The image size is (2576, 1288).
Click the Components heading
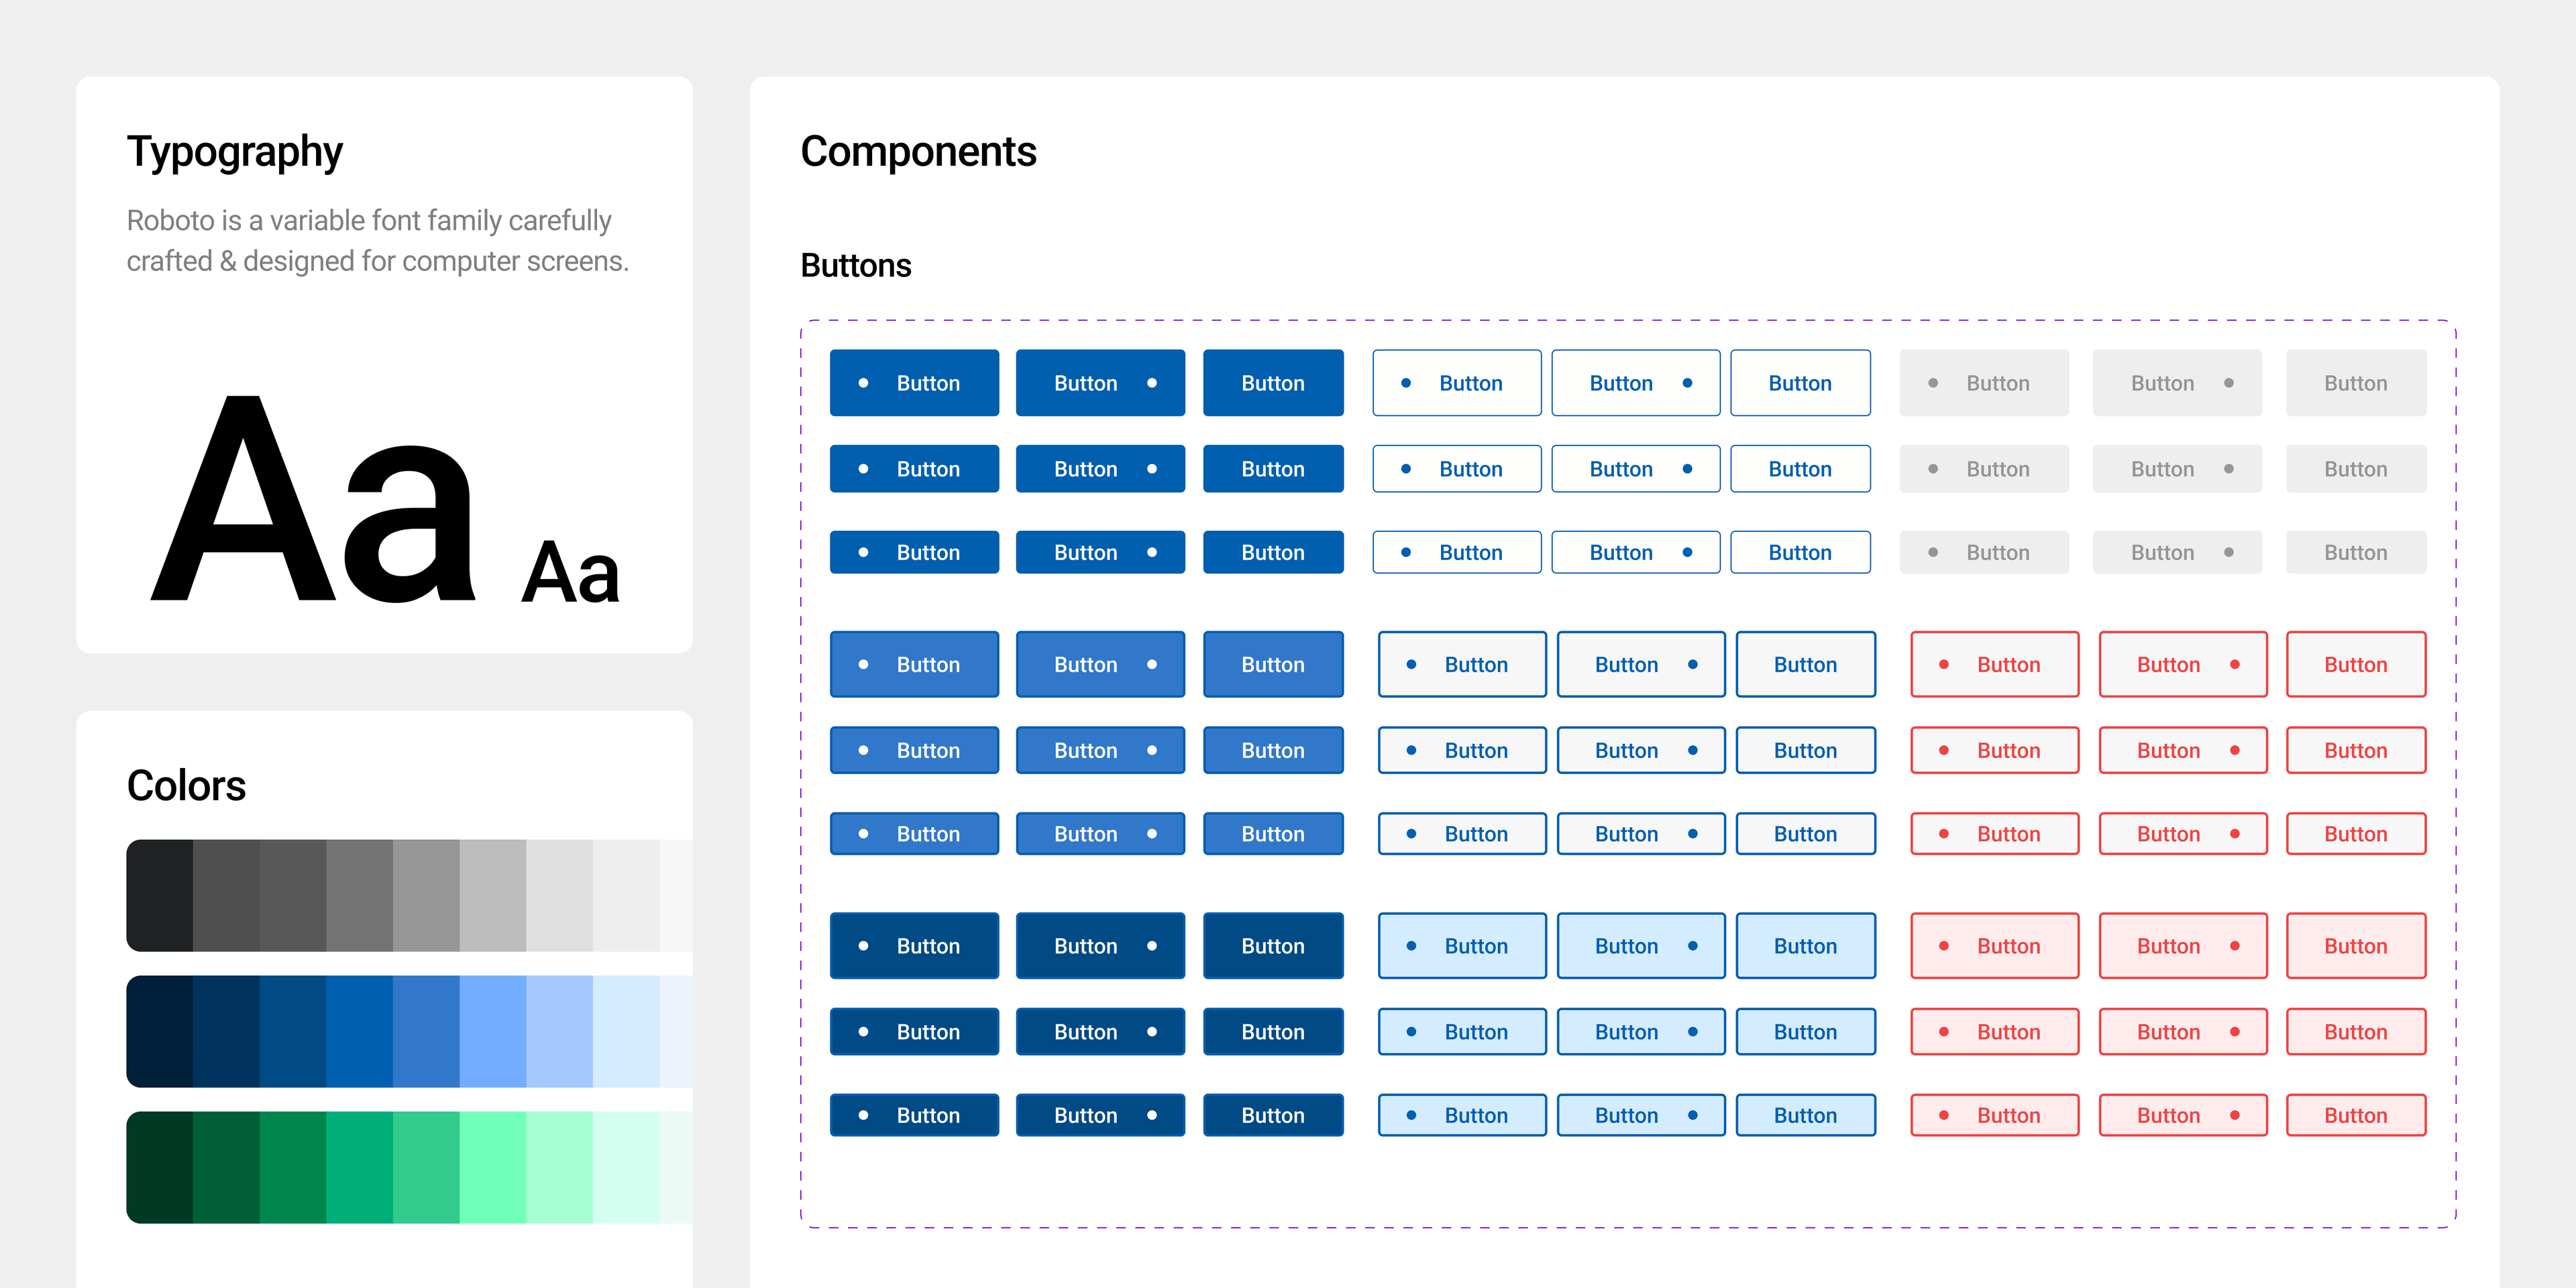click(x=918, y=152)
